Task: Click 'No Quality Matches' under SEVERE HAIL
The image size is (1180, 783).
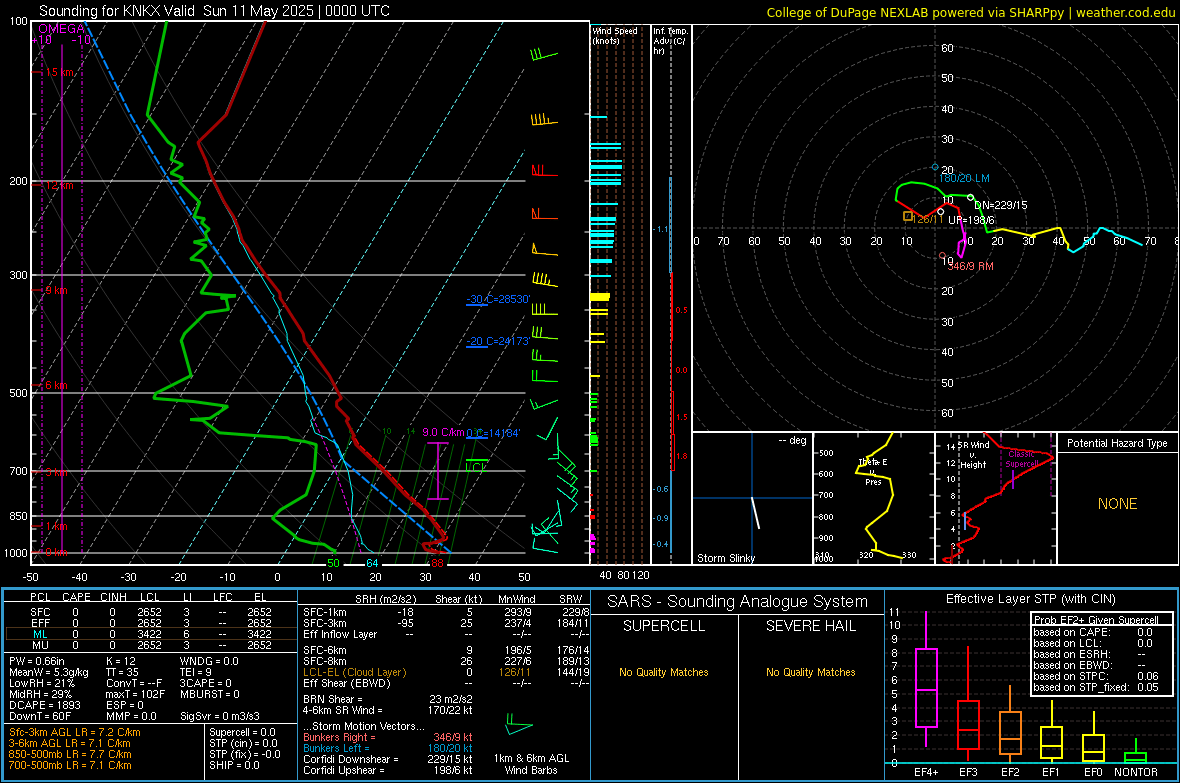Action: pos(810,672)
